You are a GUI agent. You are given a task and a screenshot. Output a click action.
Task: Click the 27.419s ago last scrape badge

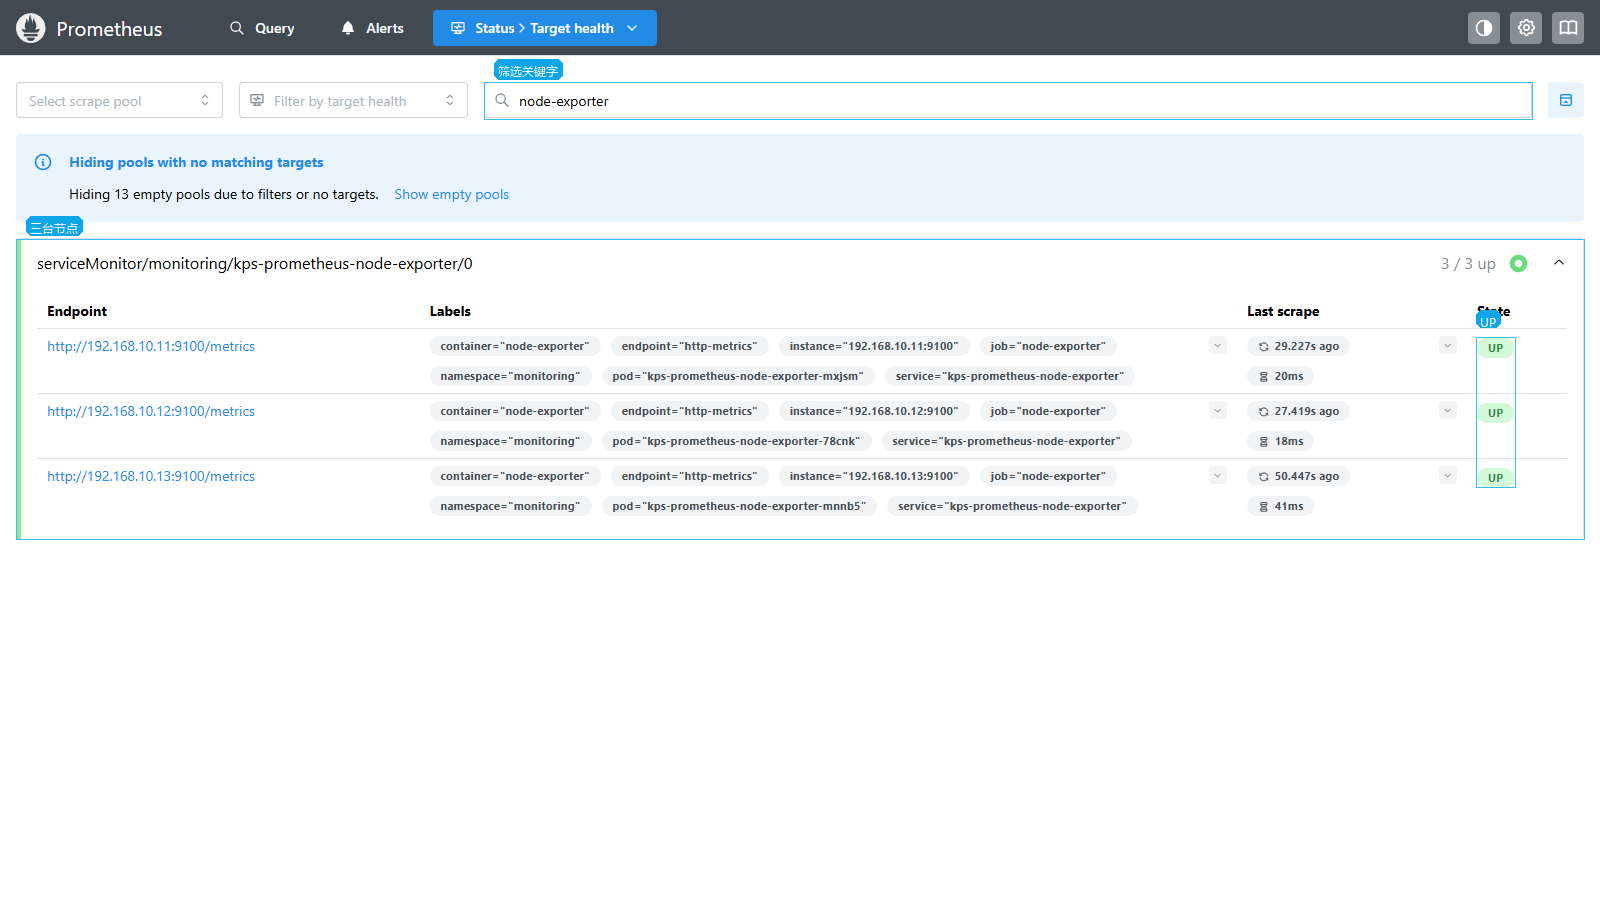click(1298, 411)
